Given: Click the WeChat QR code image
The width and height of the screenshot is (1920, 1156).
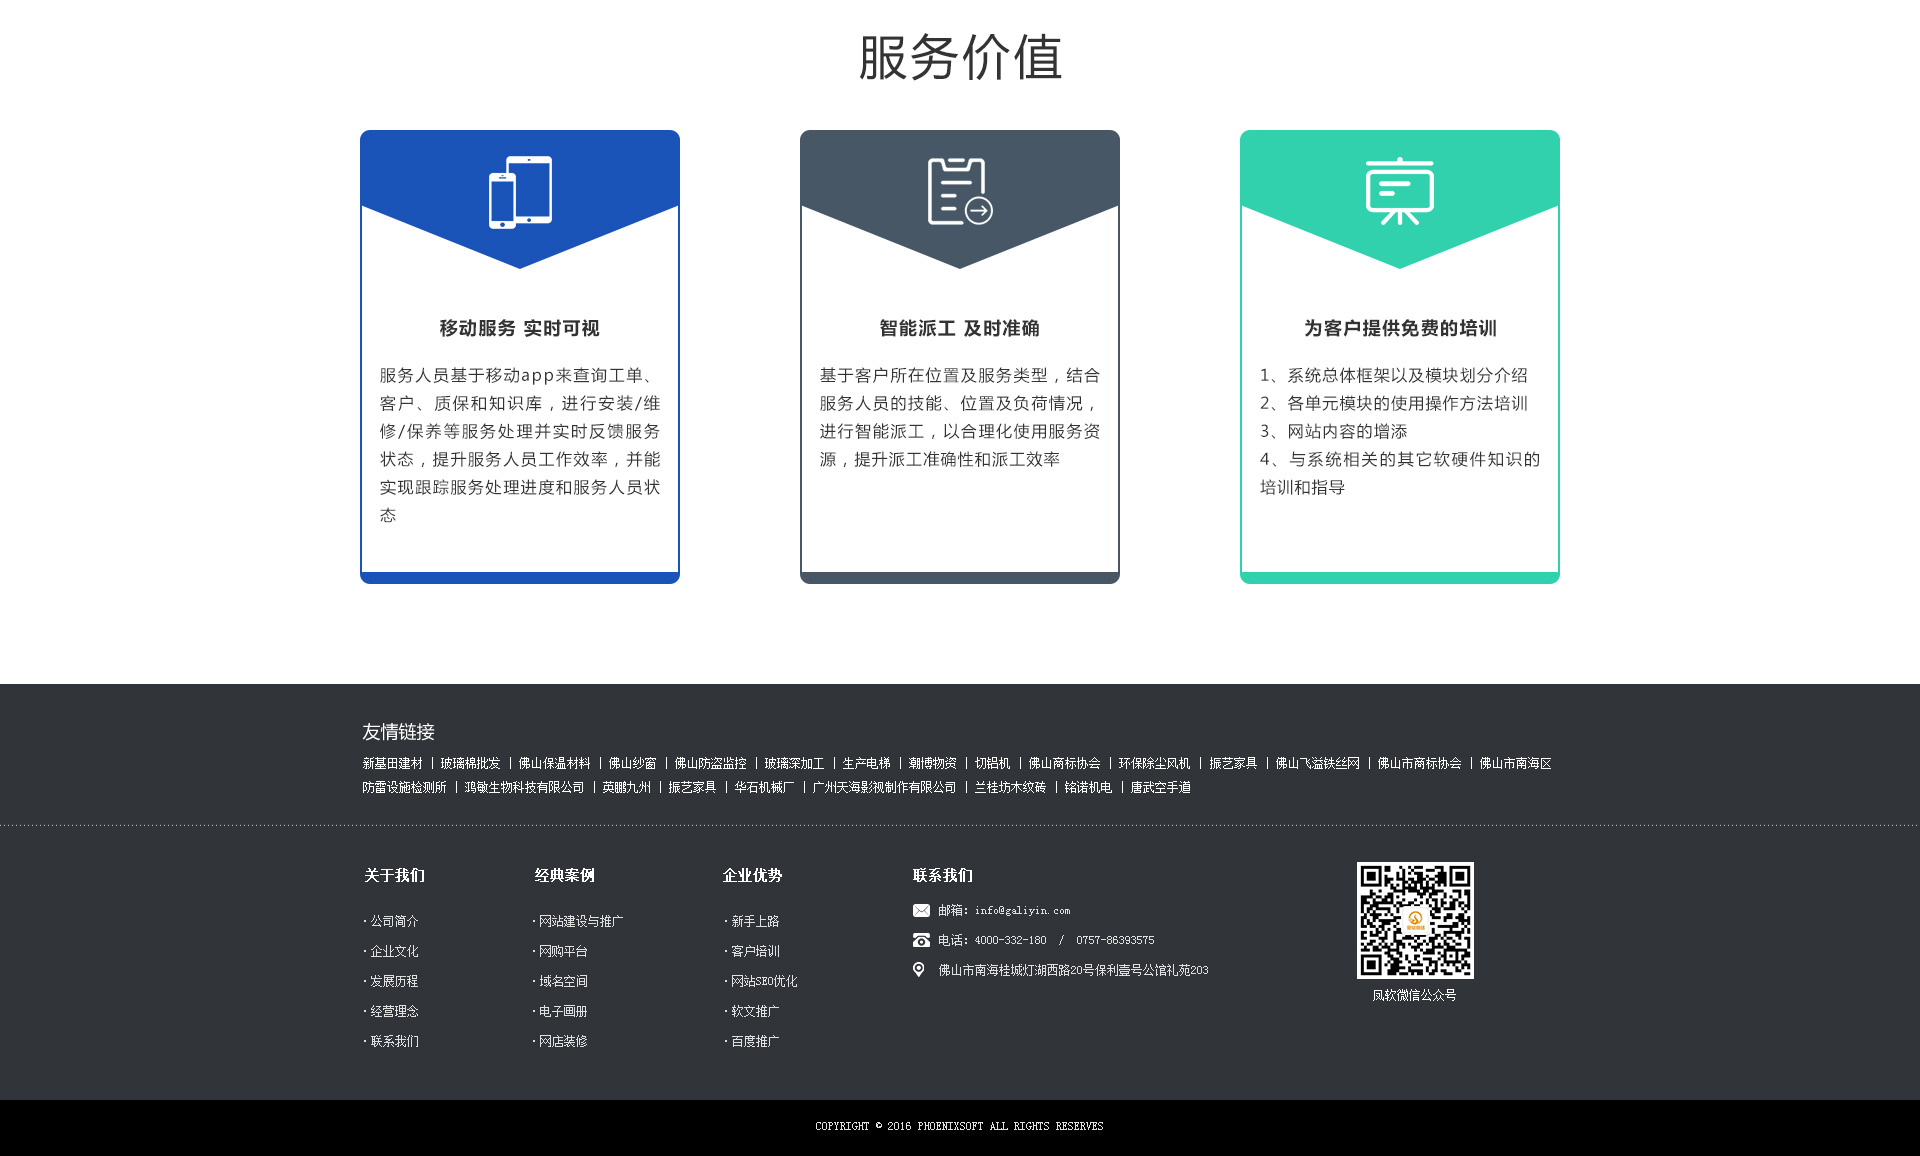Looking at the screenshot, I should [x=1414, y=920].
